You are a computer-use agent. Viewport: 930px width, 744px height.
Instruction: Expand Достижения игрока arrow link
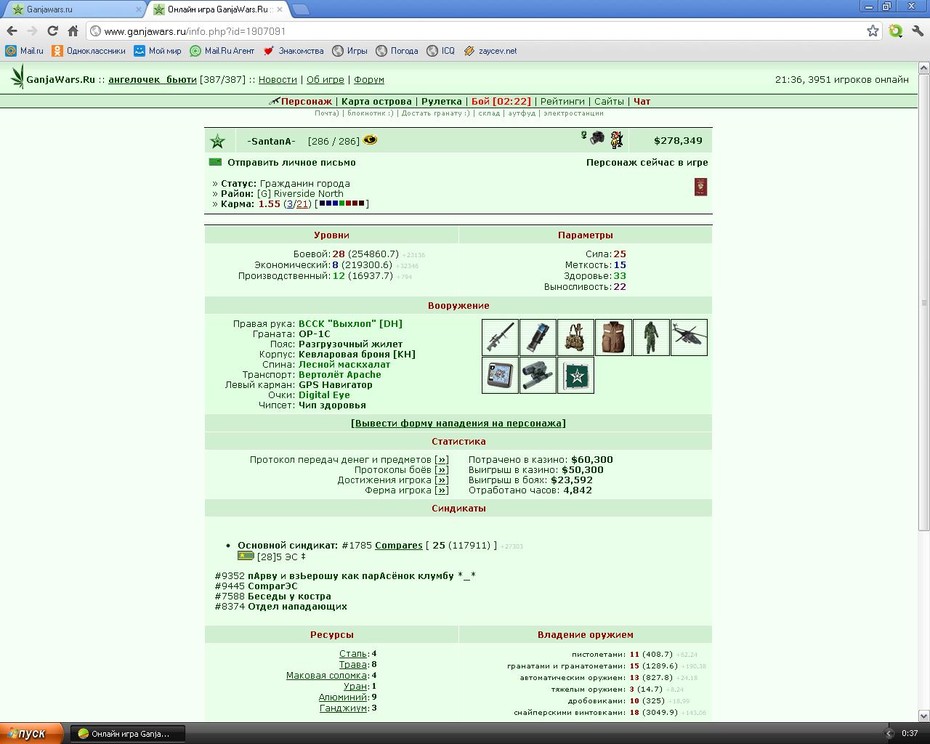[442, 480]
